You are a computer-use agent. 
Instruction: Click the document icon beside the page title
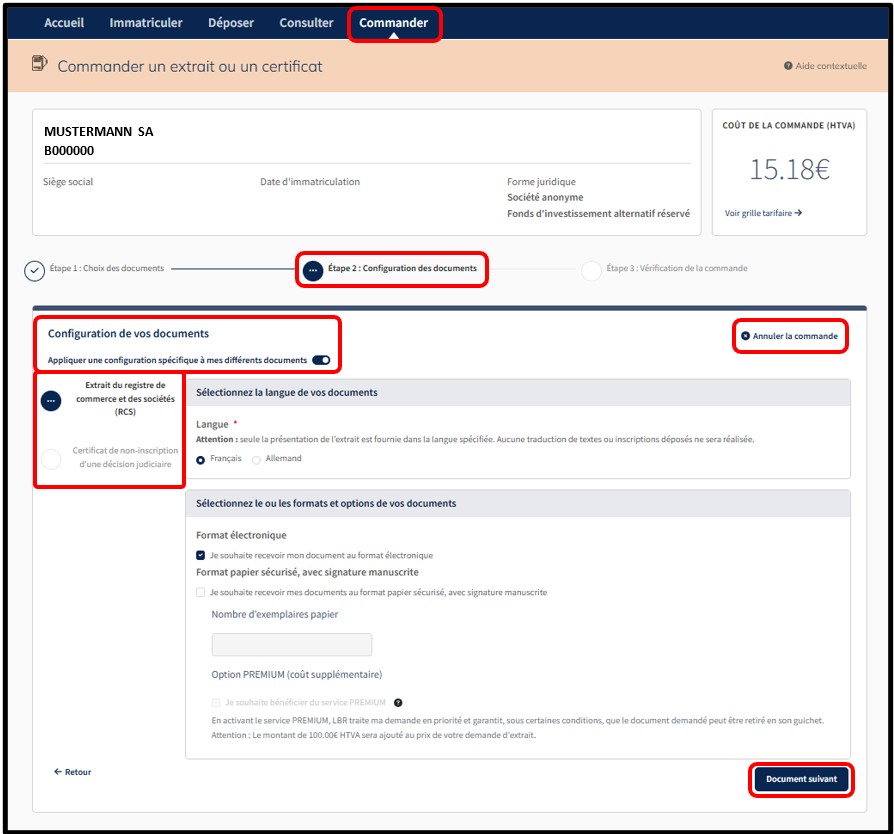(x=39, y=66)
